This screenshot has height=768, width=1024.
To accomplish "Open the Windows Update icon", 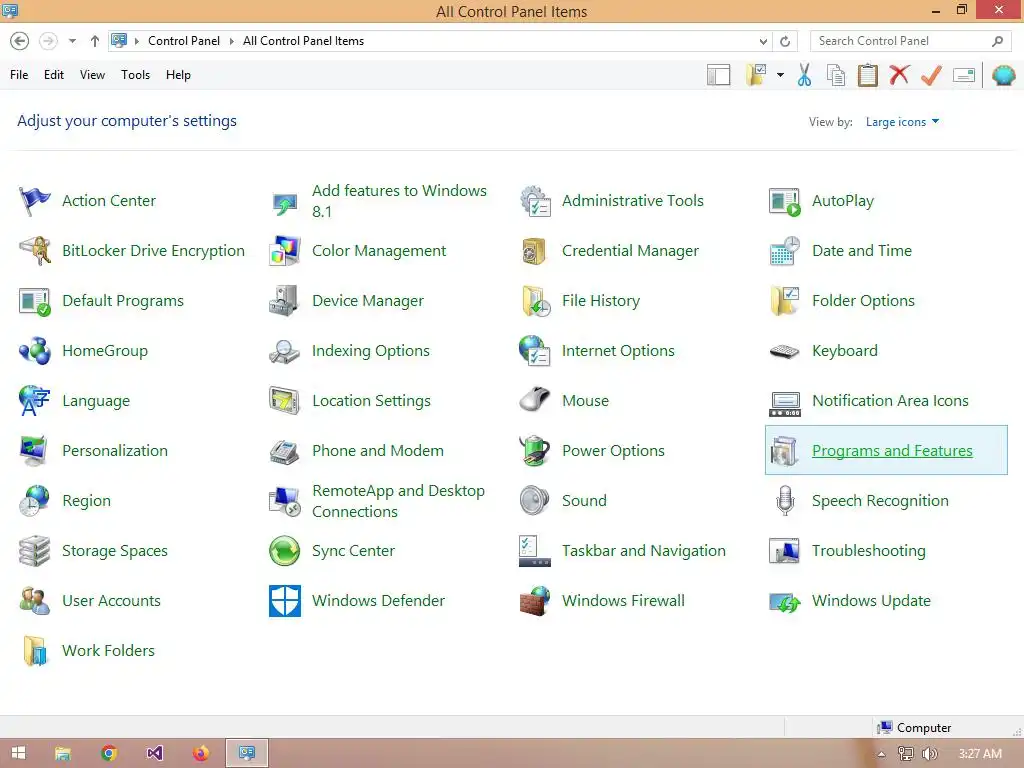I will coord(785,601).
